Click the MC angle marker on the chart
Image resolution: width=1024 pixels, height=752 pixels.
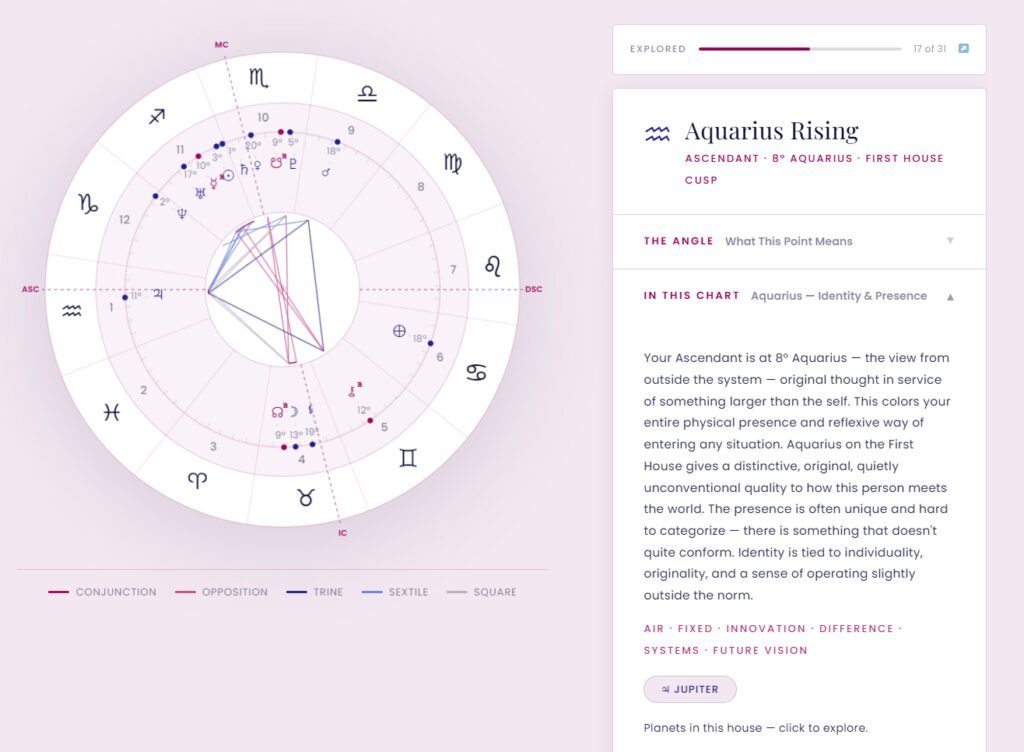tap(222, 44)
